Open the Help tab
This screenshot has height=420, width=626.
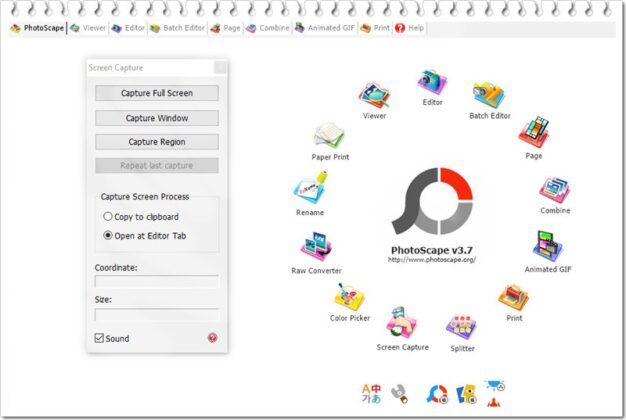coord(409,28)
